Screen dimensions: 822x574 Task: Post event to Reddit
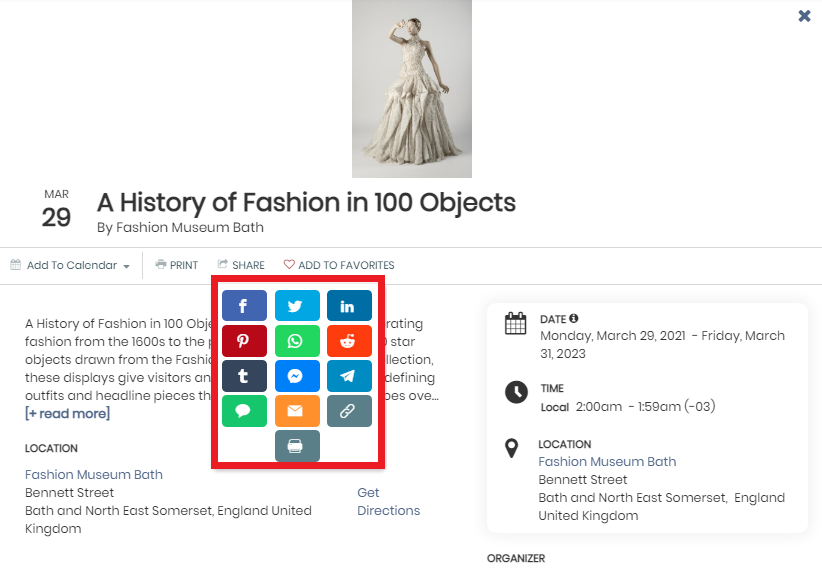(x=350, y=341)
